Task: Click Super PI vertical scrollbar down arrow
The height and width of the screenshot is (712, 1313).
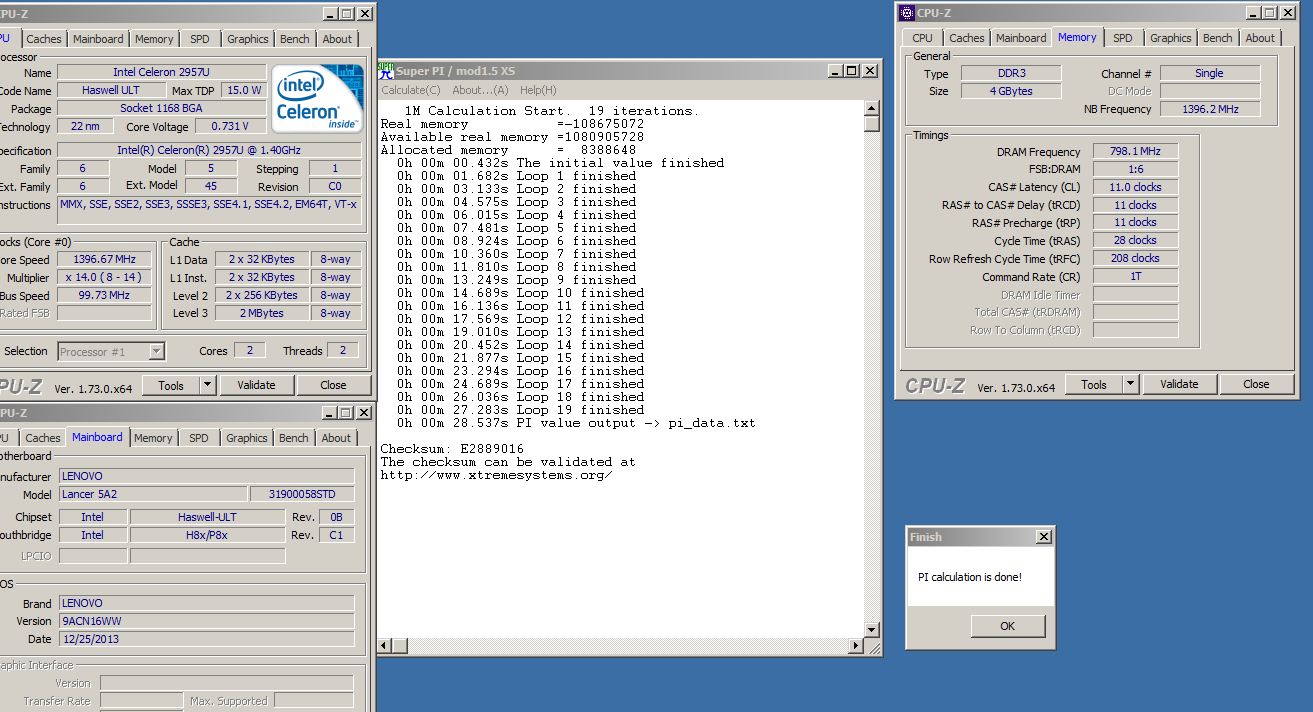Action: tap(872, 630)
